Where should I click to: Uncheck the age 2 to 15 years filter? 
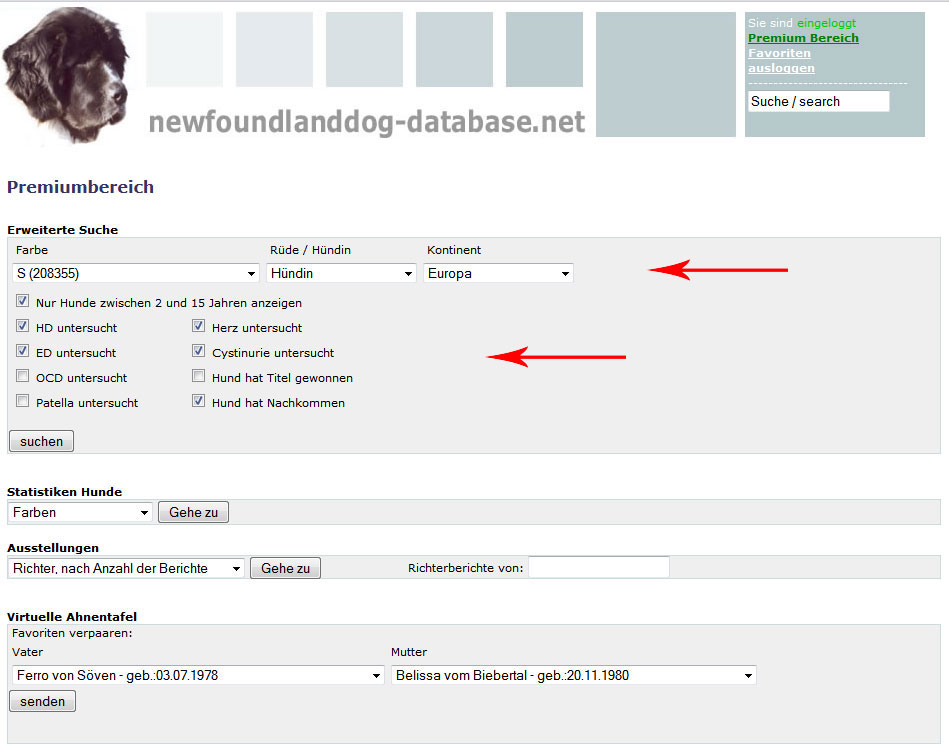pos(23,302)
